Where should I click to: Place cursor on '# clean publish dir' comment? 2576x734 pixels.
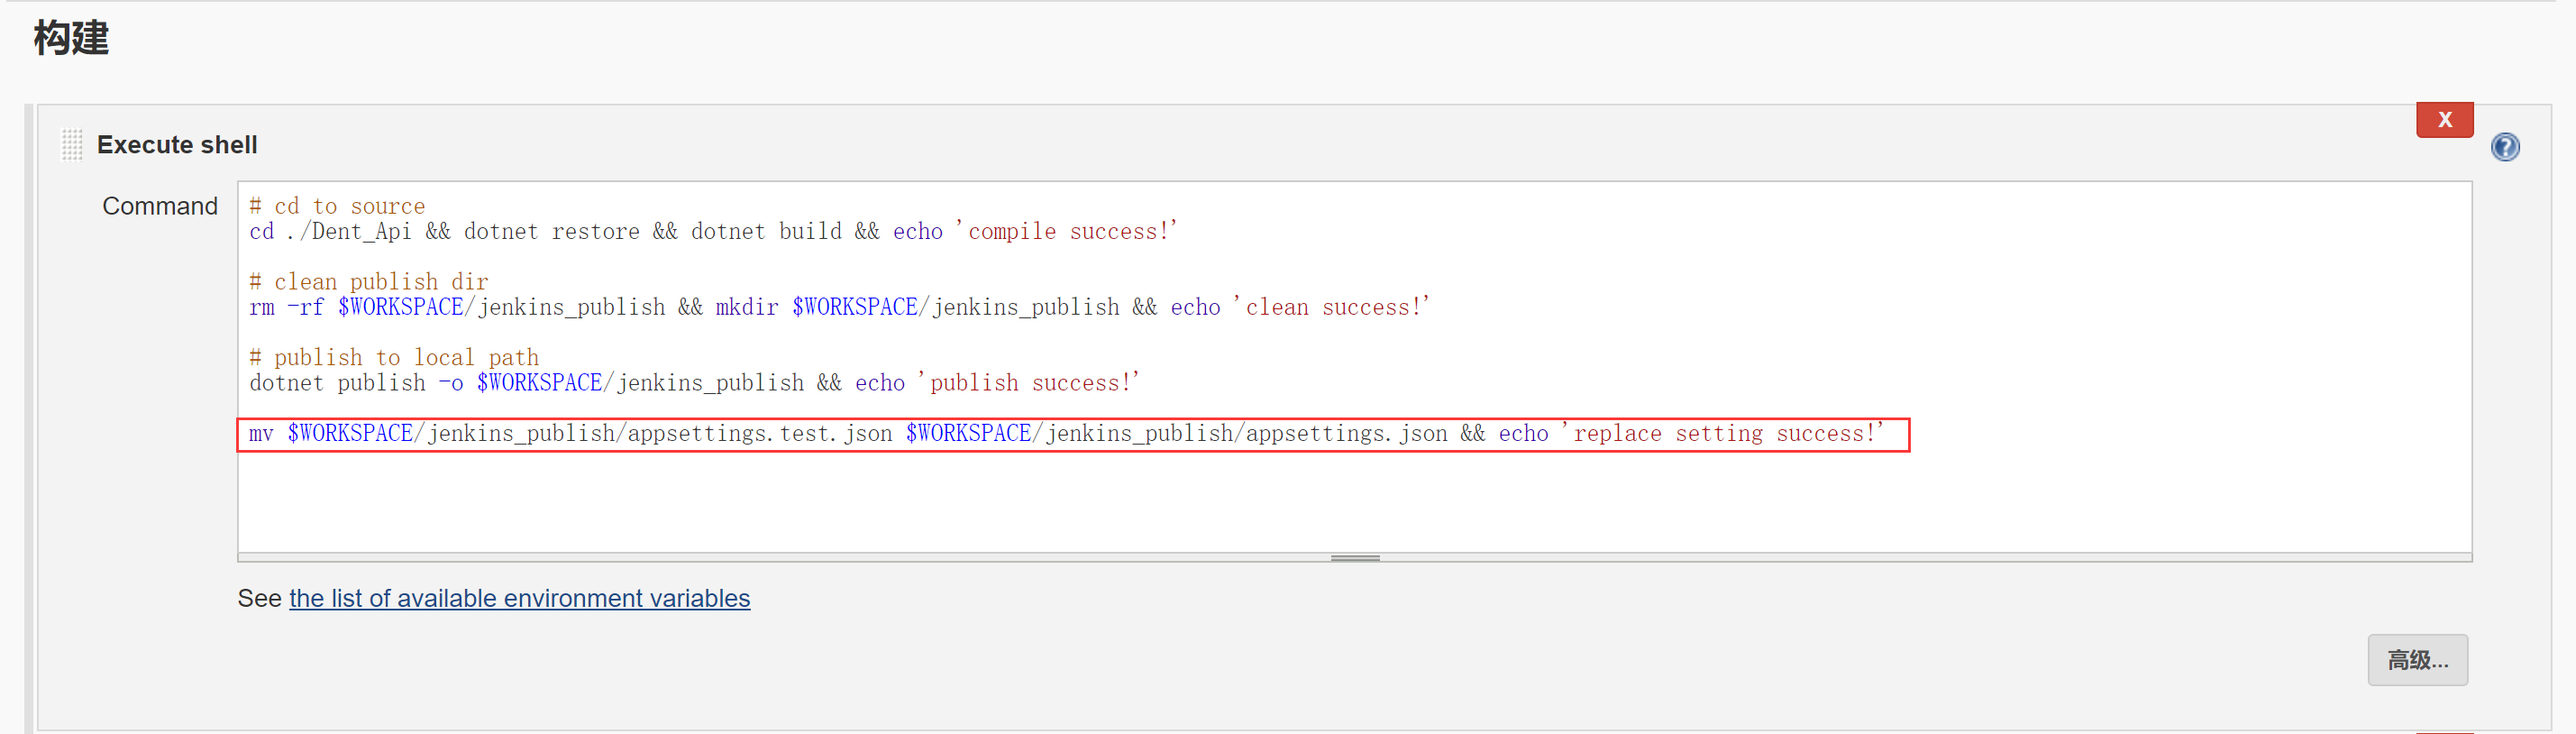[x=369, y=282]
